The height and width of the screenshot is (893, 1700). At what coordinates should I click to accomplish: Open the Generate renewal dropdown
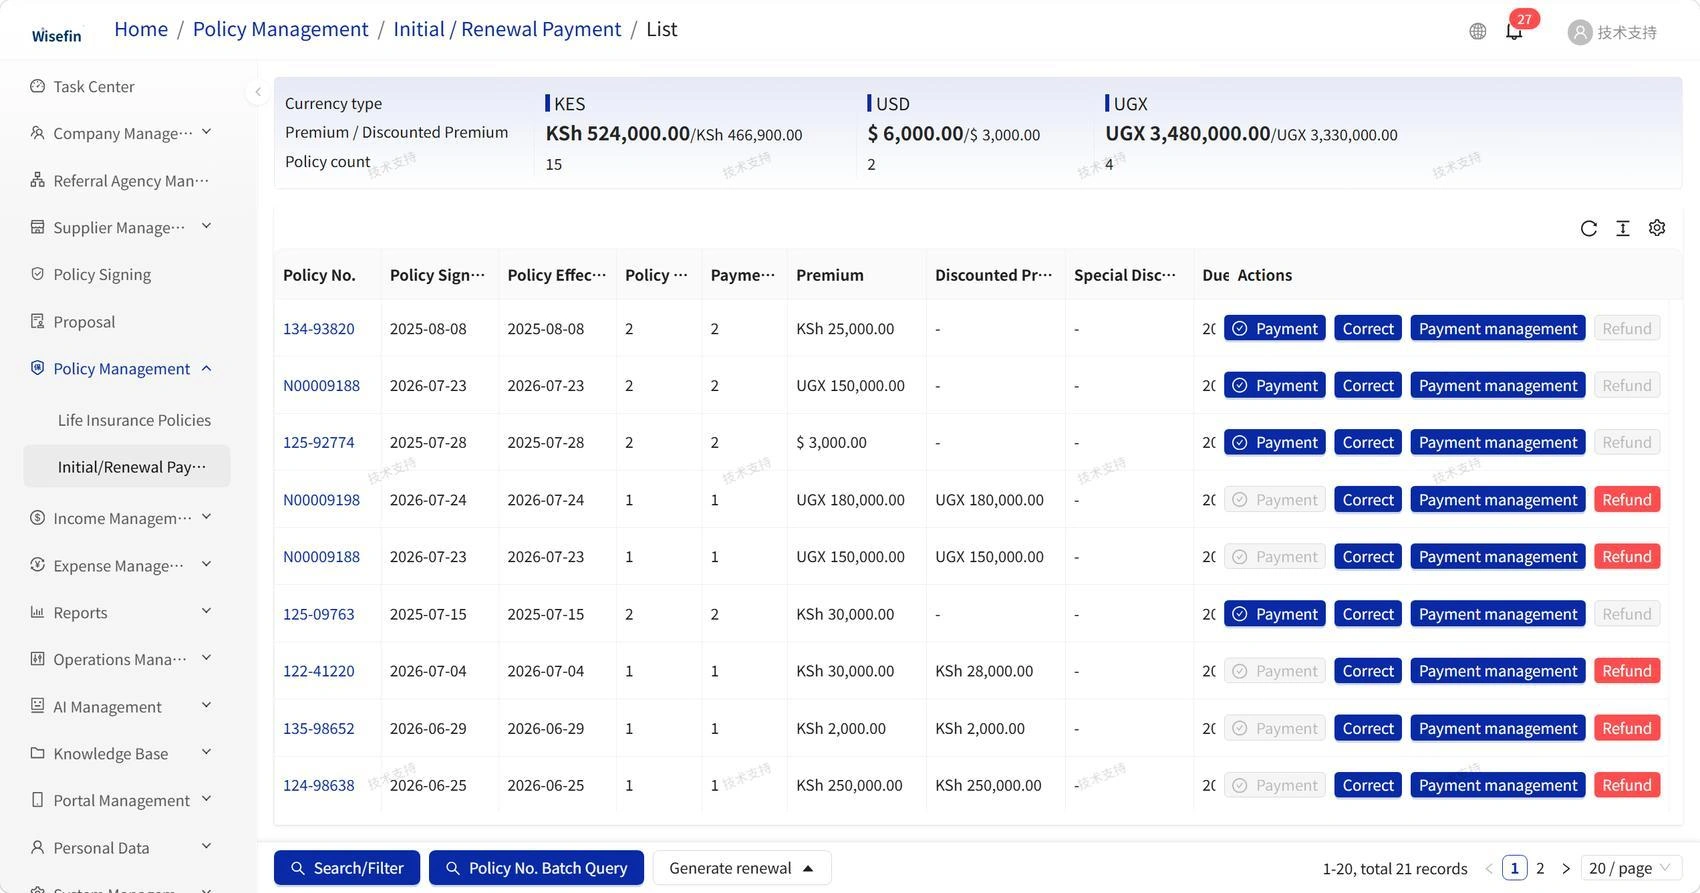coord(742,868)
